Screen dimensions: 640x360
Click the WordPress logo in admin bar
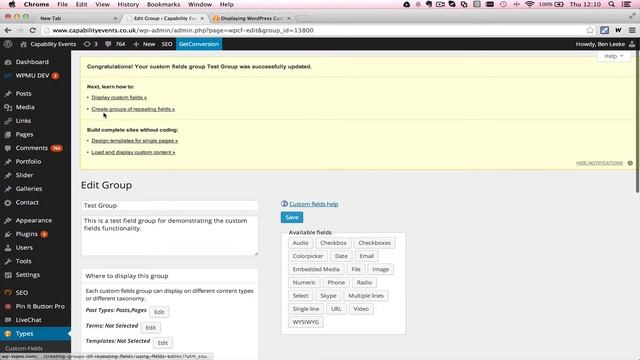(8, 44)
